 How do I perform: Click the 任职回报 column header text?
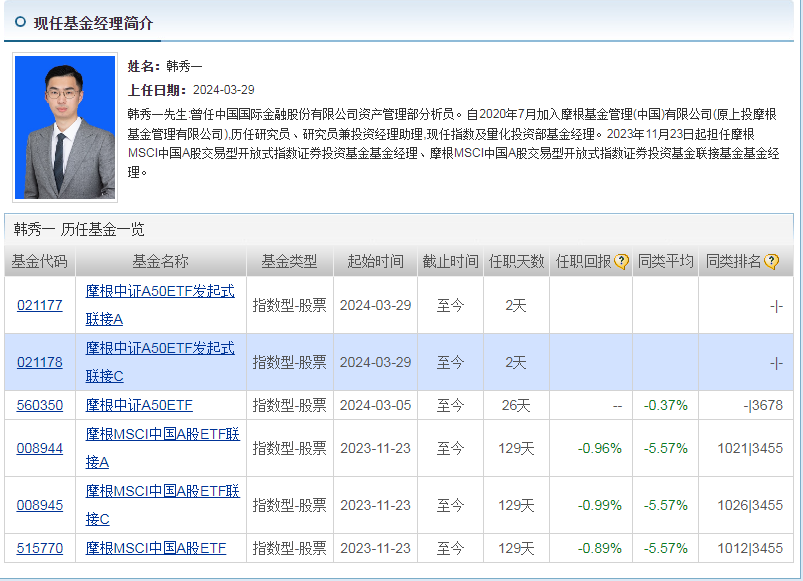(583, 262)
